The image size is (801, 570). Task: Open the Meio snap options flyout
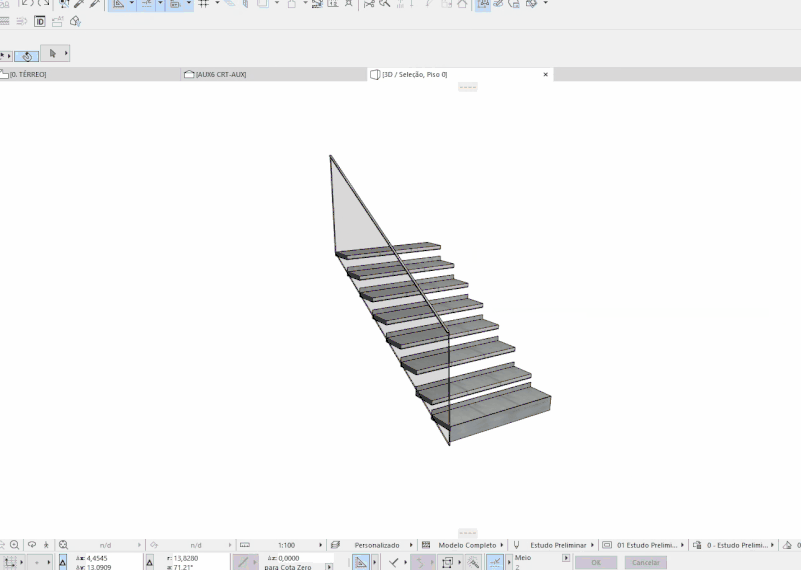point(566,558)
